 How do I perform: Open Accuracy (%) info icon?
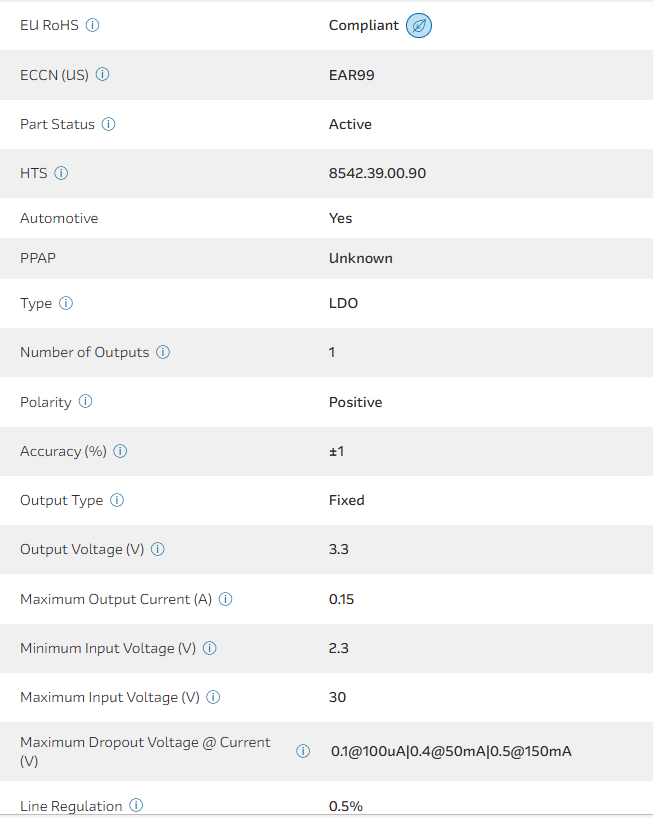pos(120,451)
